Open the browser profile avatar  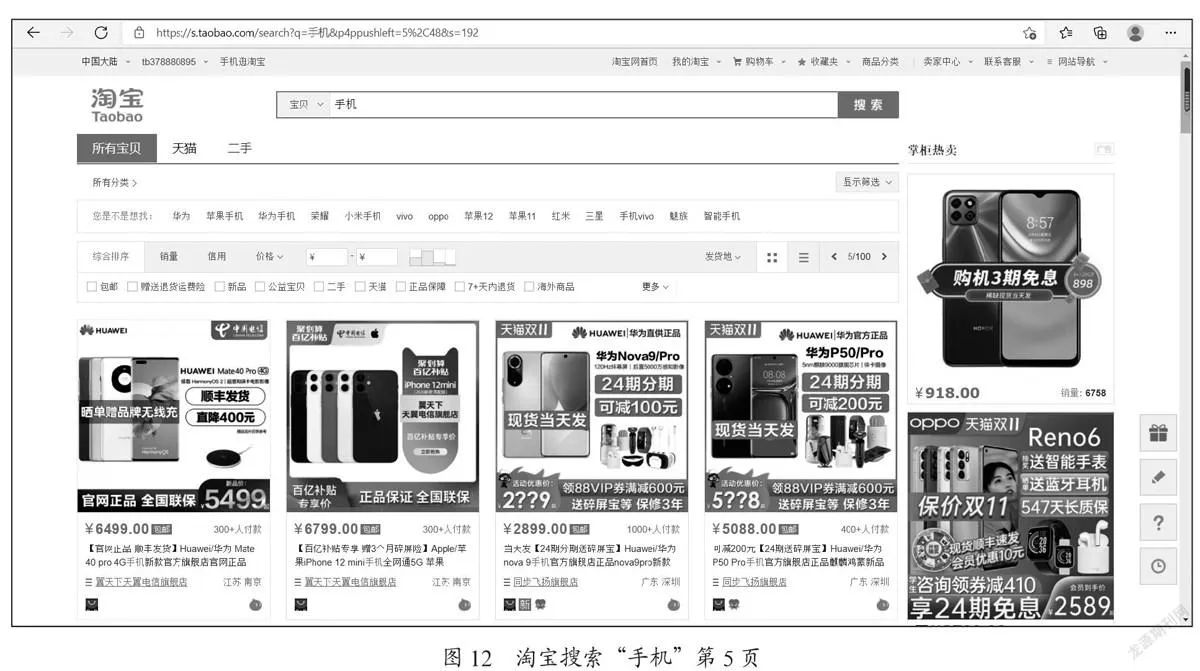(x=1135, y=32)
